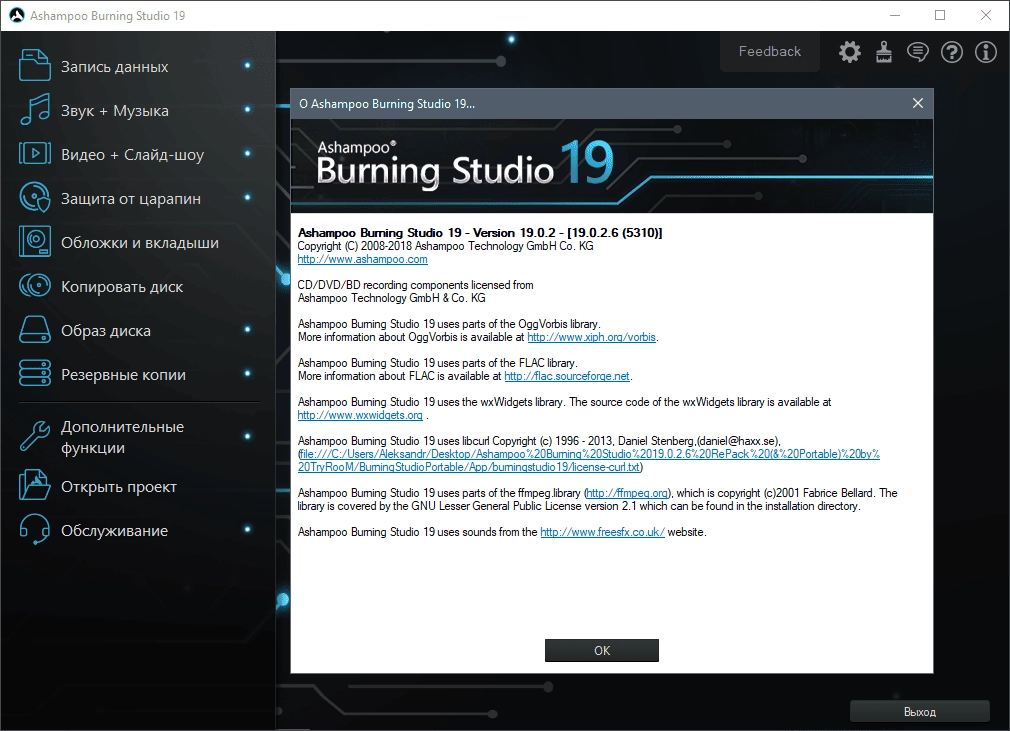Image resolution: width=1010 pixels, height=731 pixels.
Task: Click the Выход exit button
Action: point(919,712)
